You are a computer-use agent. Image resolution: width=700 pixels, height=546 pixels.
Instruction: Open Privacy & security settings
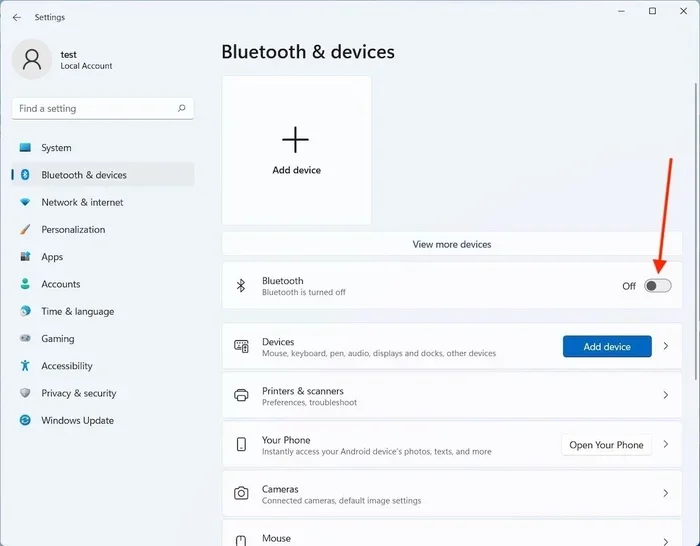click(103, 392)
